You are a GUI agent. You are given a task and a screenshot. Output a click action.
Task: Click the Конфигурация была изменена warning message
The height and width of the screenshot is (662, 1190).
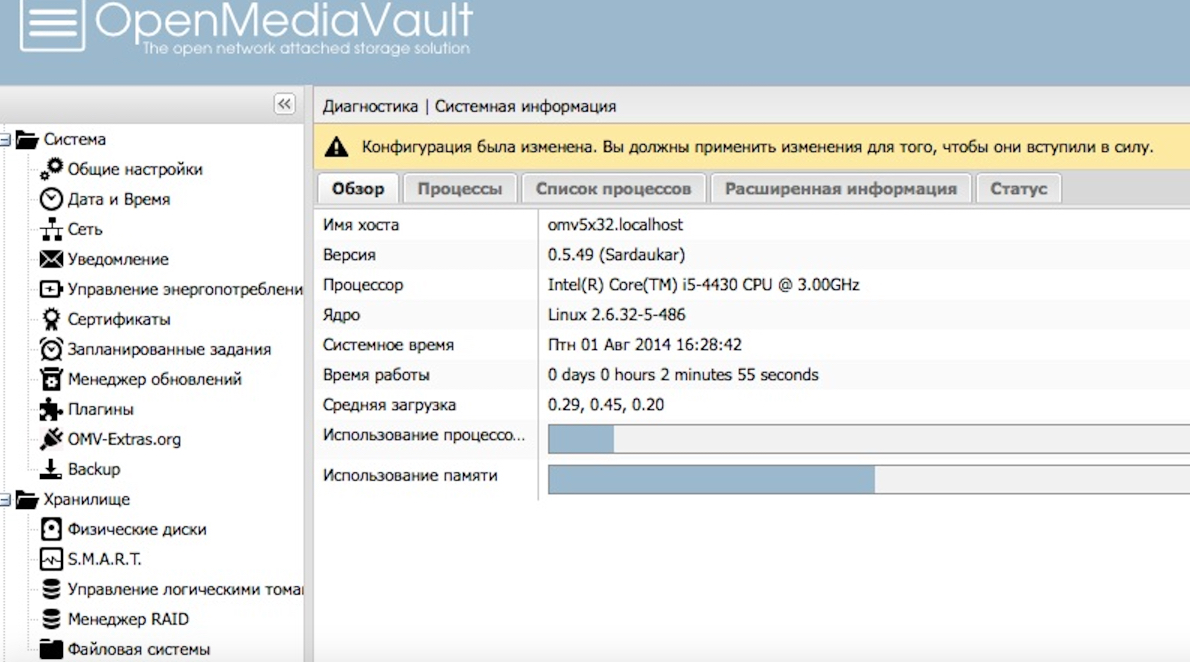[x=757, y=147]
